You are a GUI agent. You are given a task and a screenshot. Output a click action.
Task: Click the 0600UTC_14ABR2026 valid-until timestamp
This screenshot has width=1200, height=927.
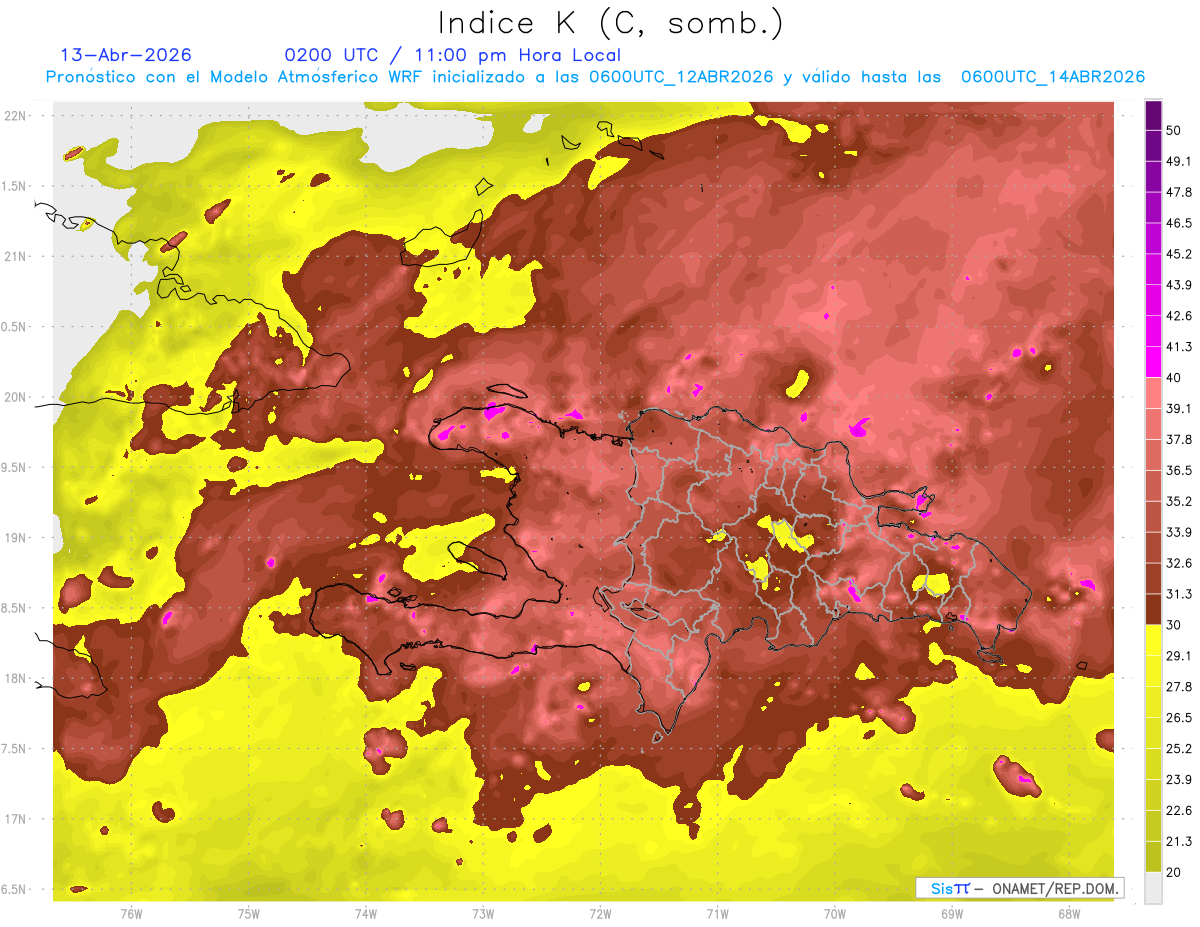[1053, 77]
